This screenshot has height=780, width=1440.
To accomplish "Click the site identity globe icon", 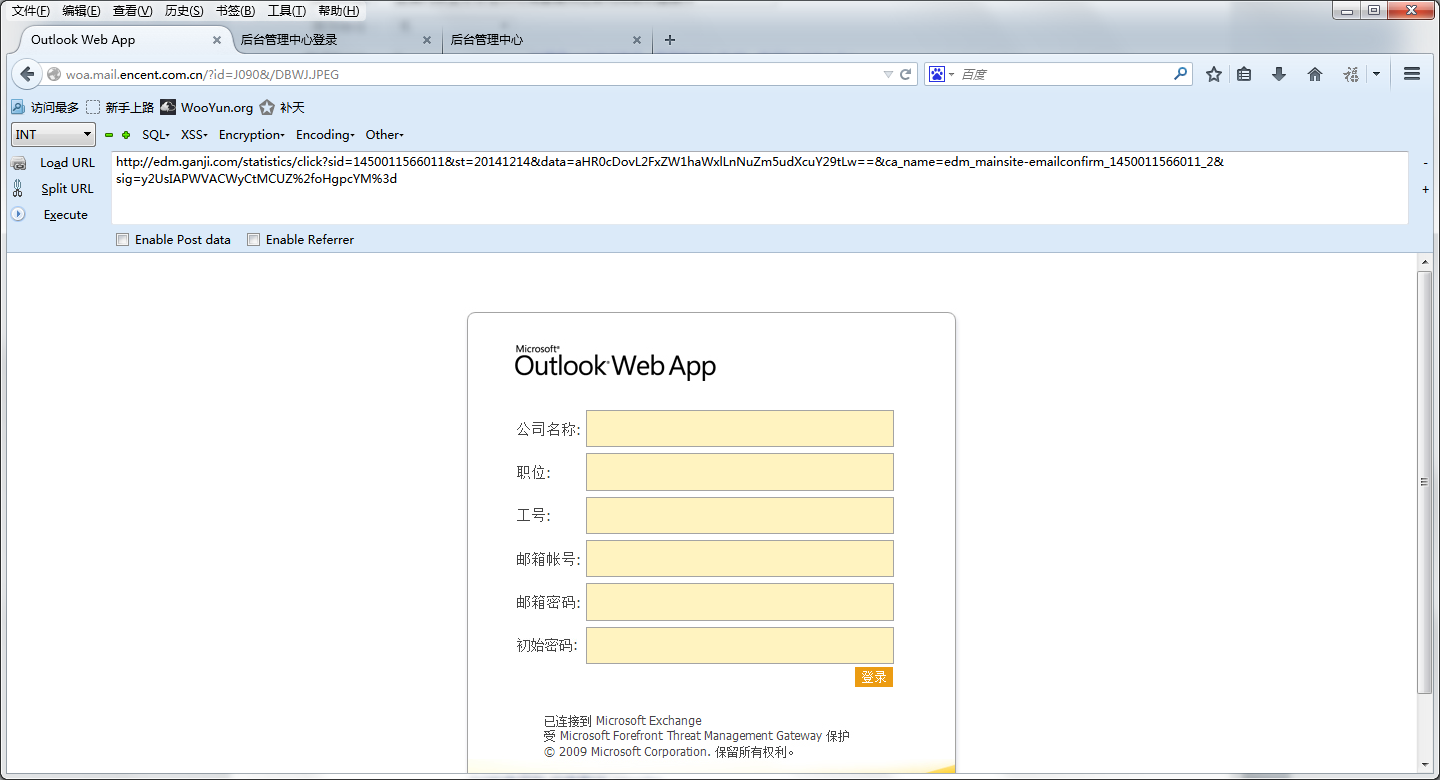I will (54, 74).
